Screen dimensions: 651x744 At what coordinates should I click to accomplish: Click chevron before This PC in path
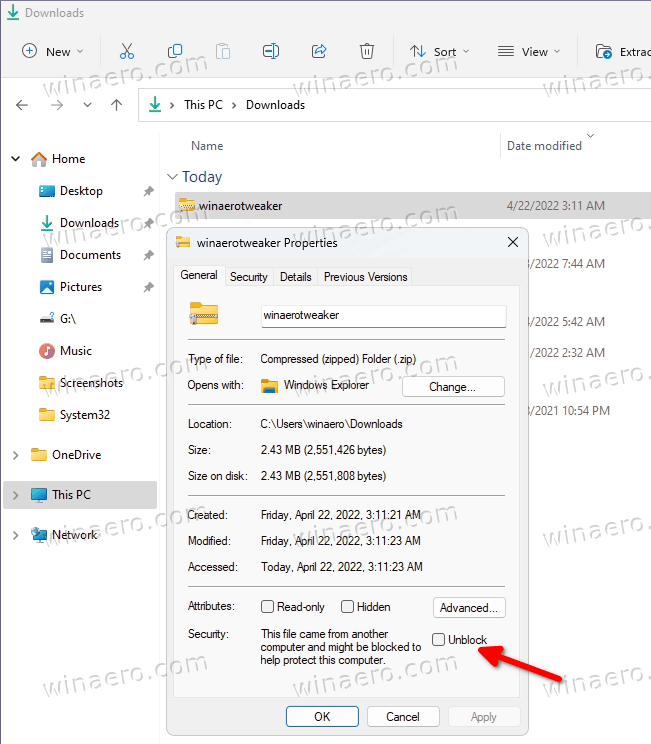[x=172, y=105]
